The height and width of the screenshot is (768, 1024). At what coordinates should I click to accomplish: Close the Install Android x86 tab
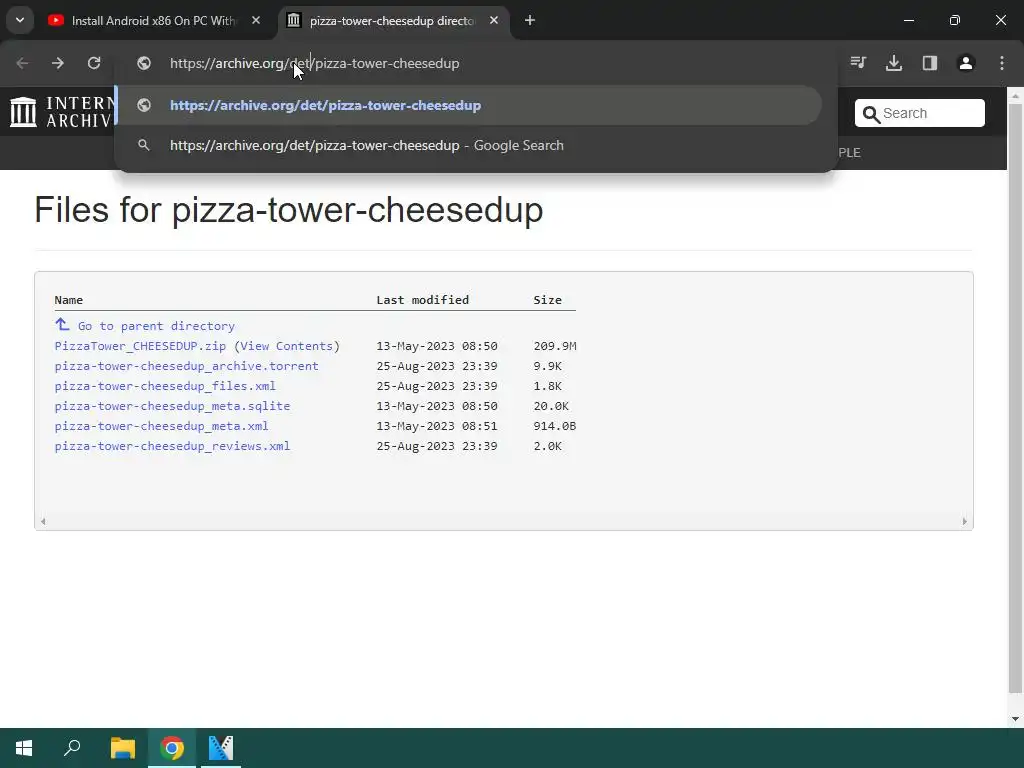(x=256, y=20)
